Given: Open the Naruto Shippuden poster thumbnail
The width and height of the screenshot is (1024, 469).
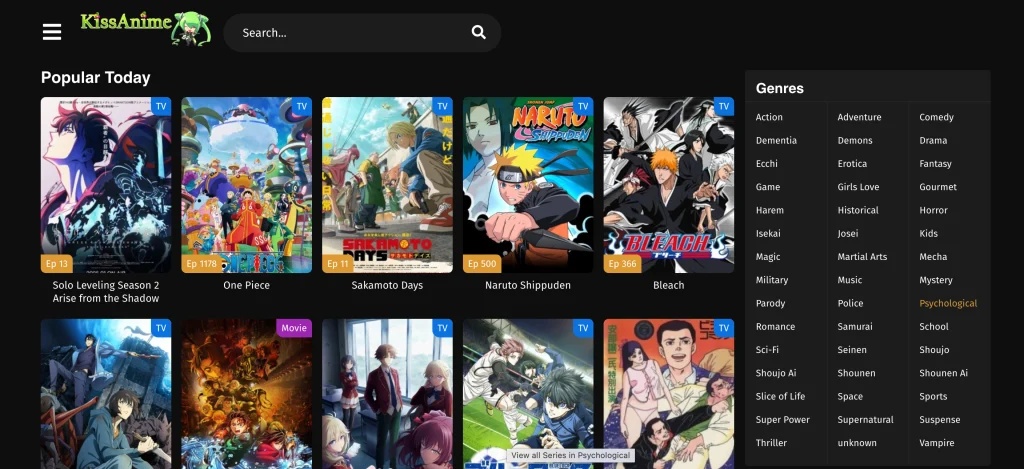Looking at the screenshot, I should (x=528, y=185).
